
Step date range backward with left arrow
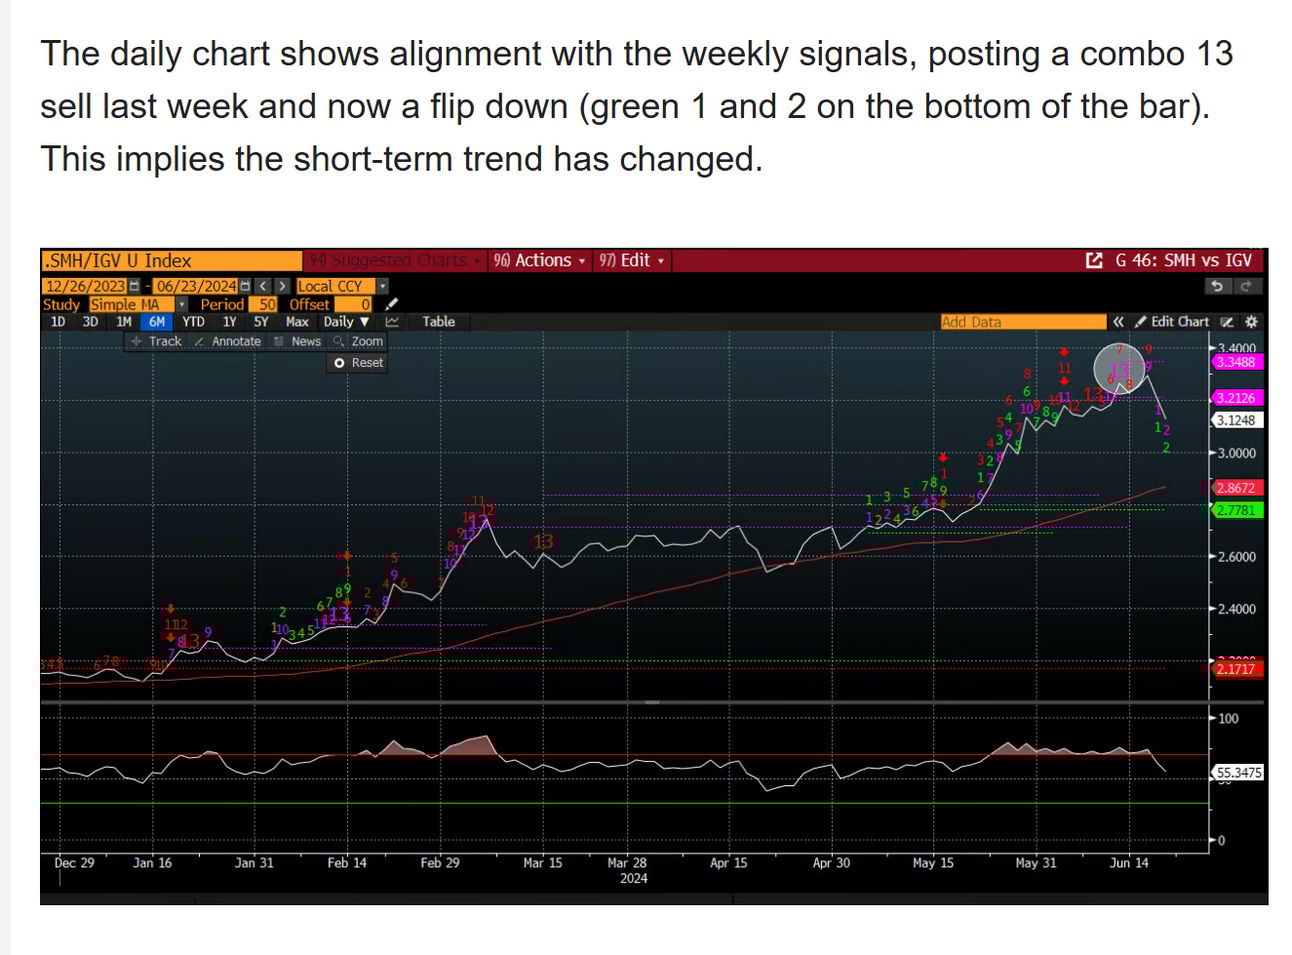(263, 286)
